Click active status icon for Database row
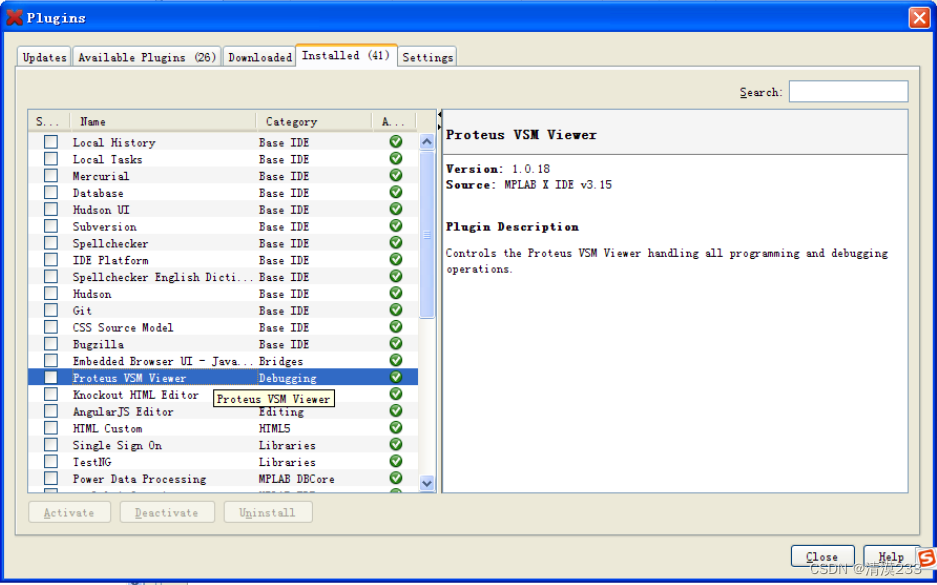The image size is (937, 585). pyautogui.click(x=396, y=192)
